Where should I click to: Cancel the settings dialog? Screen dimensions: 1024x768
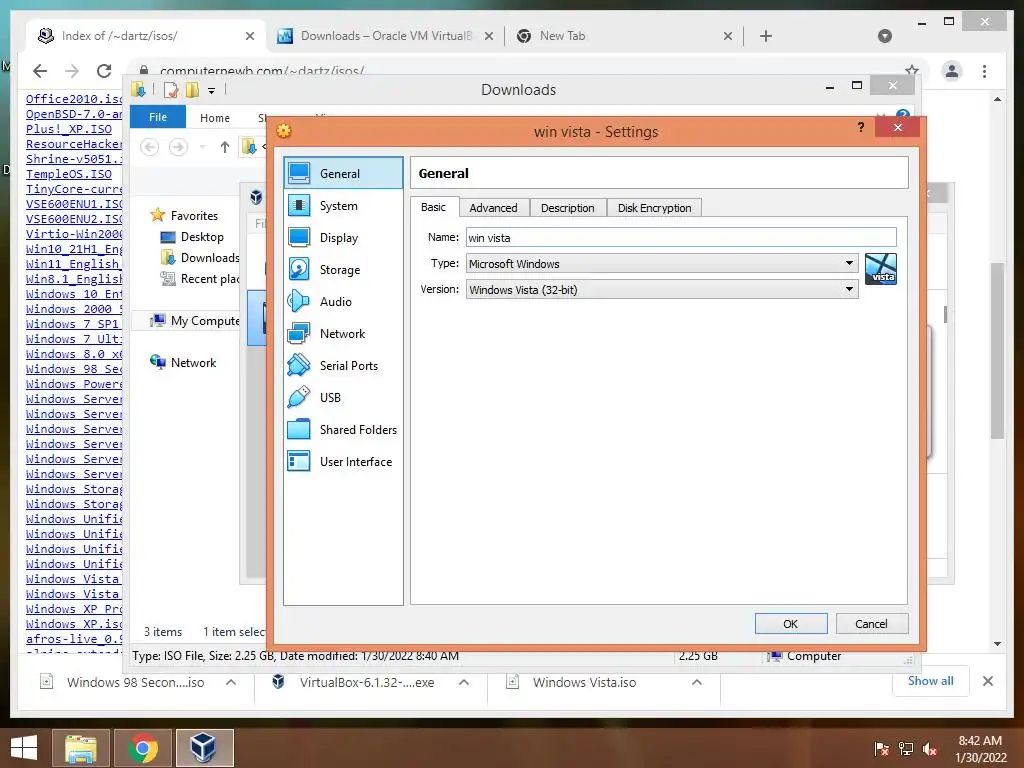pos(872,624)
